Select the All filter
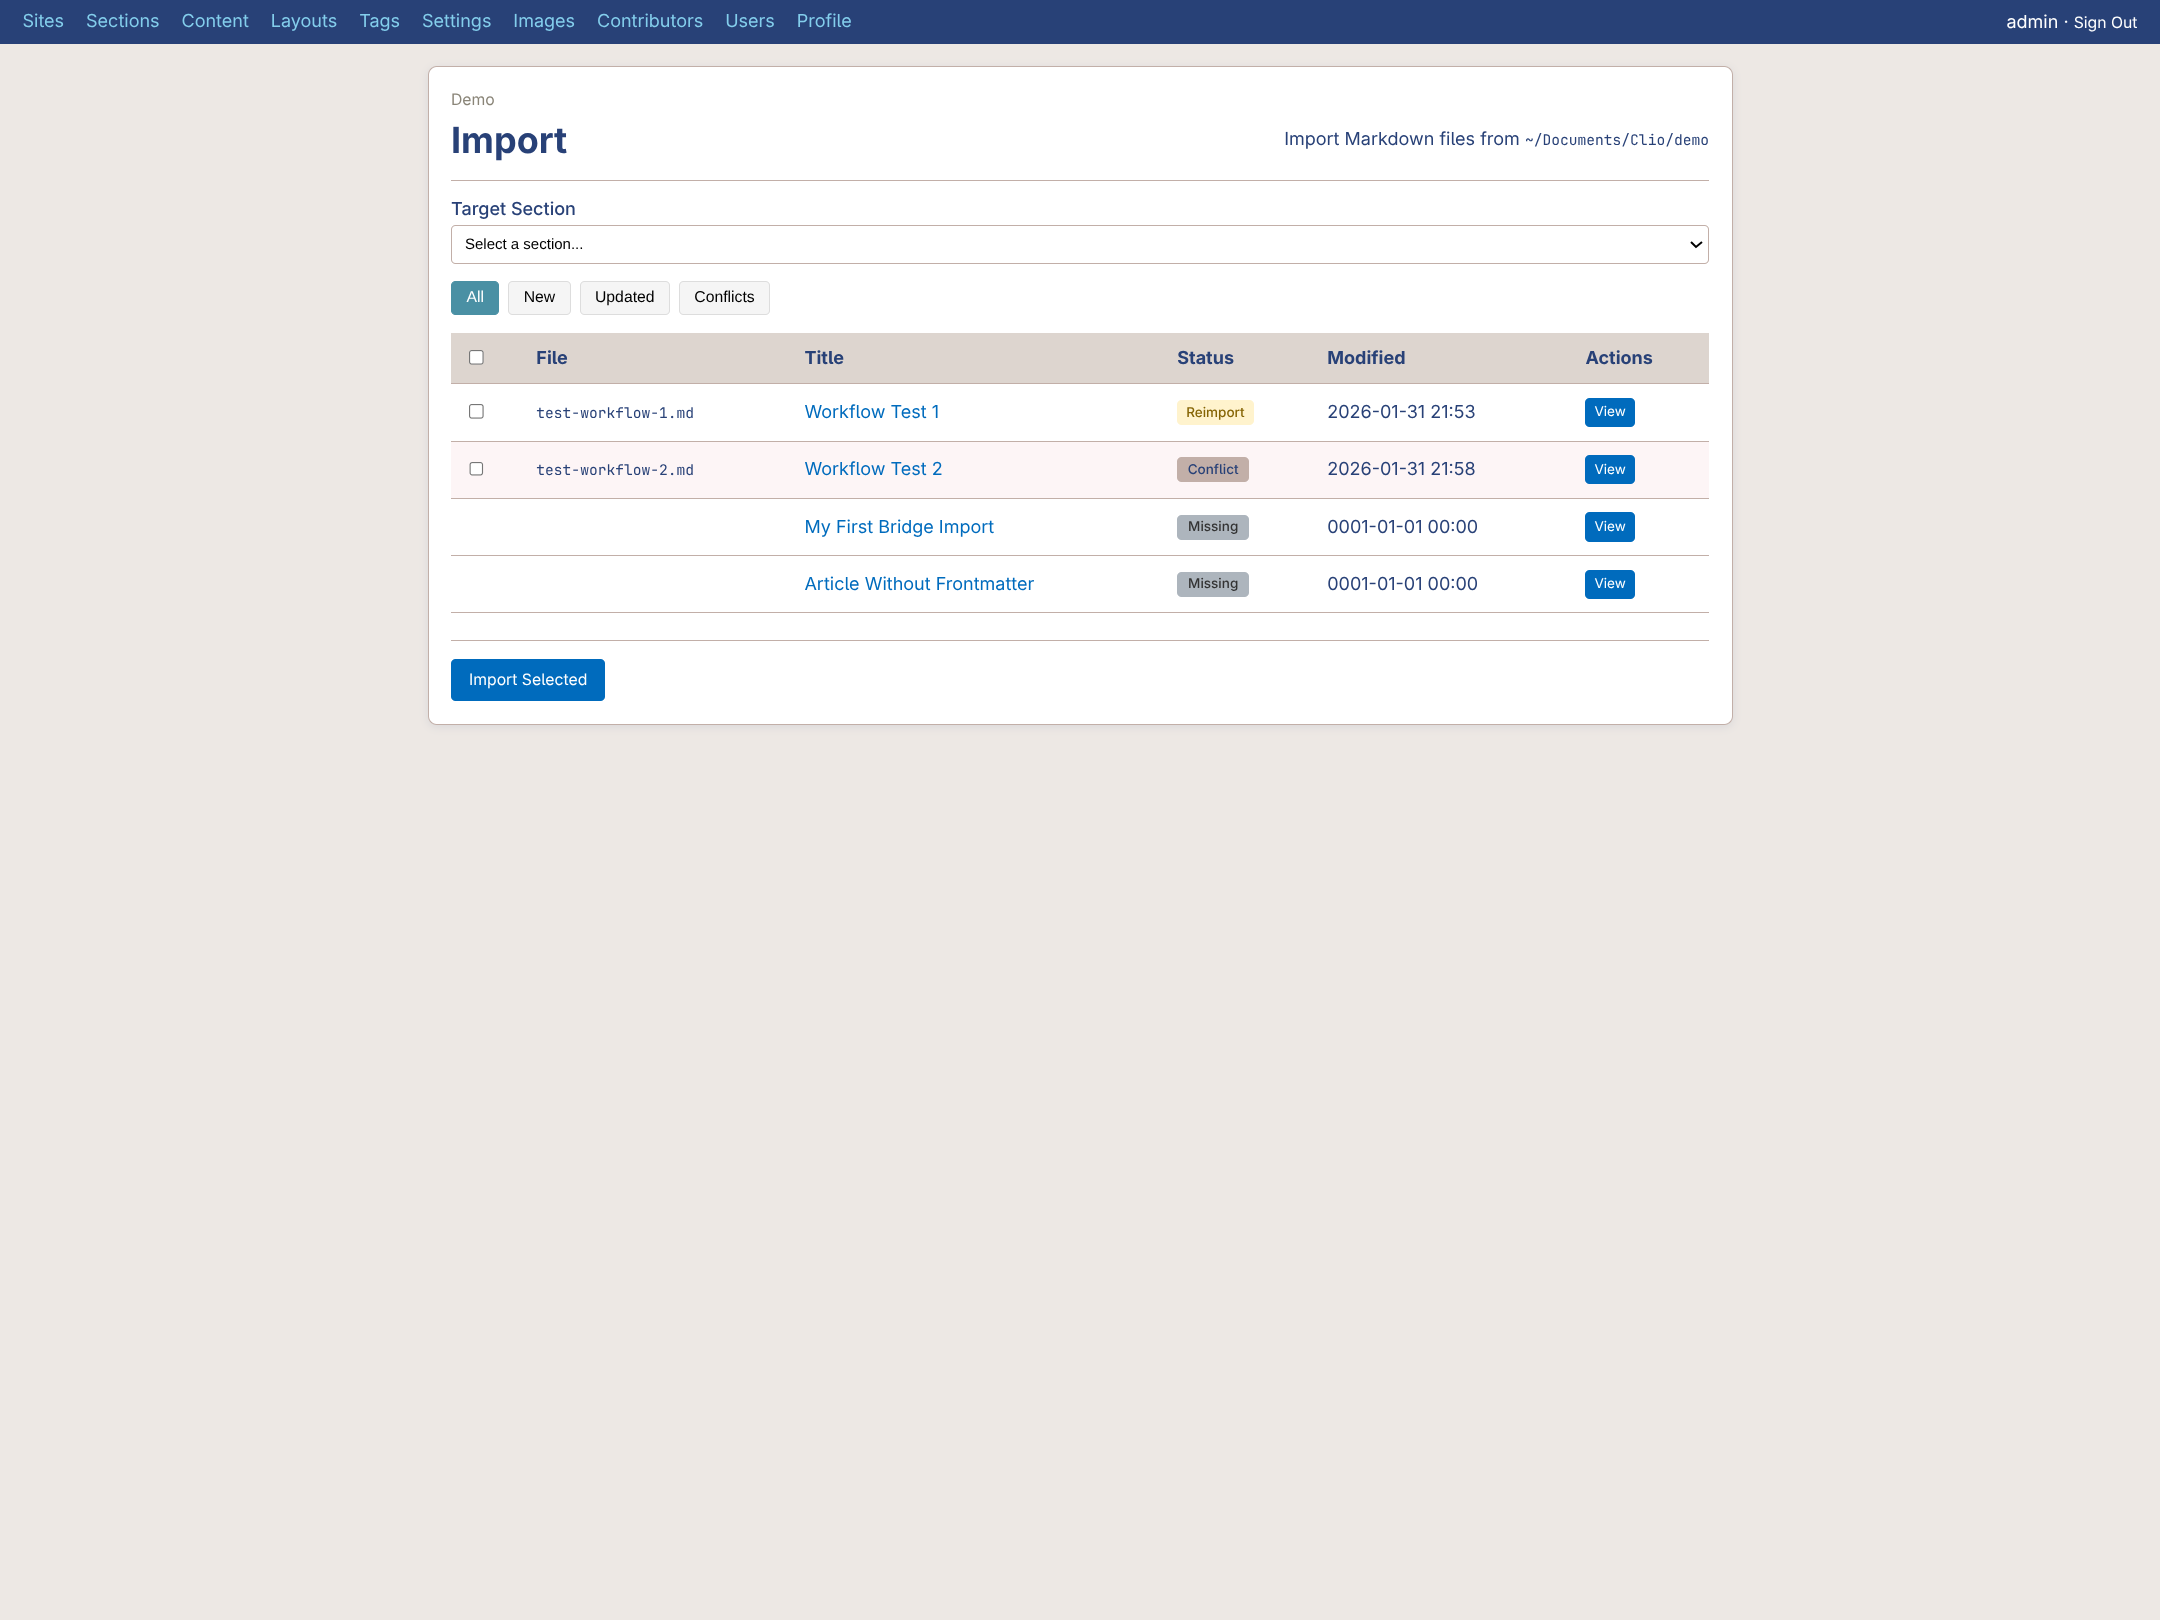Viewport: 2160px width, 1620px height. [x=474, y=297]
